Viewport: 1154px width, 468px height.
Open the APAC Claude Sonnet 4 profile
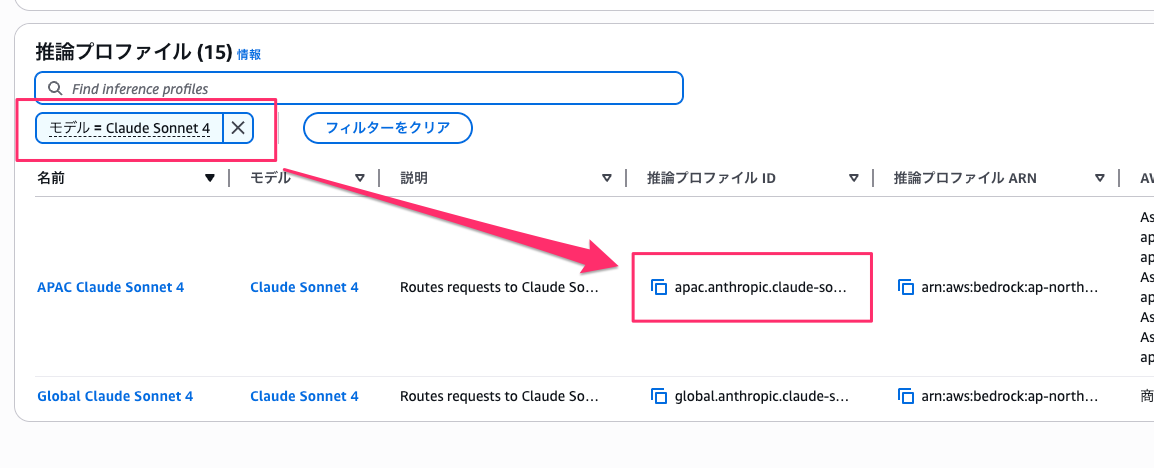(110, 287)
